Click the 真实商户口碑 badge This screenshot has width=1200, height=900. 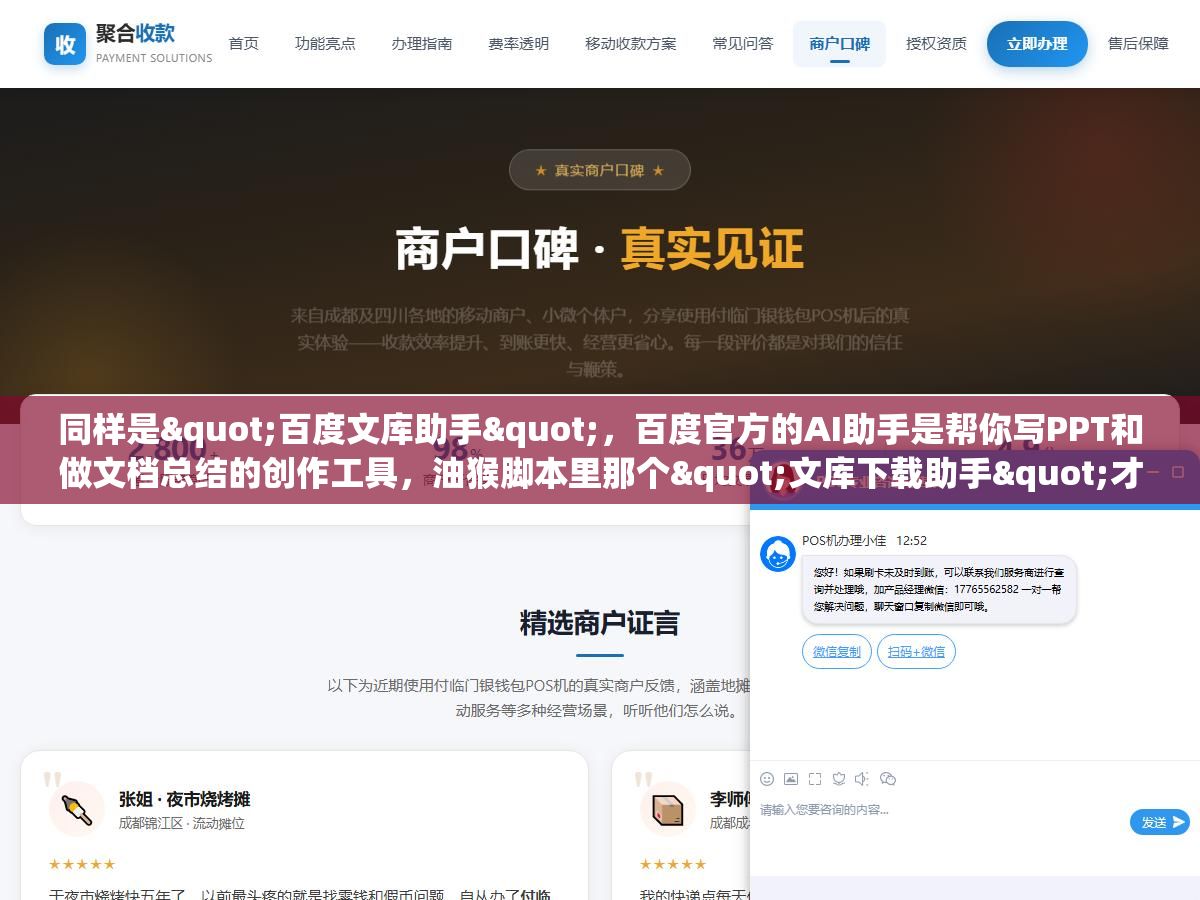(600, 170)
